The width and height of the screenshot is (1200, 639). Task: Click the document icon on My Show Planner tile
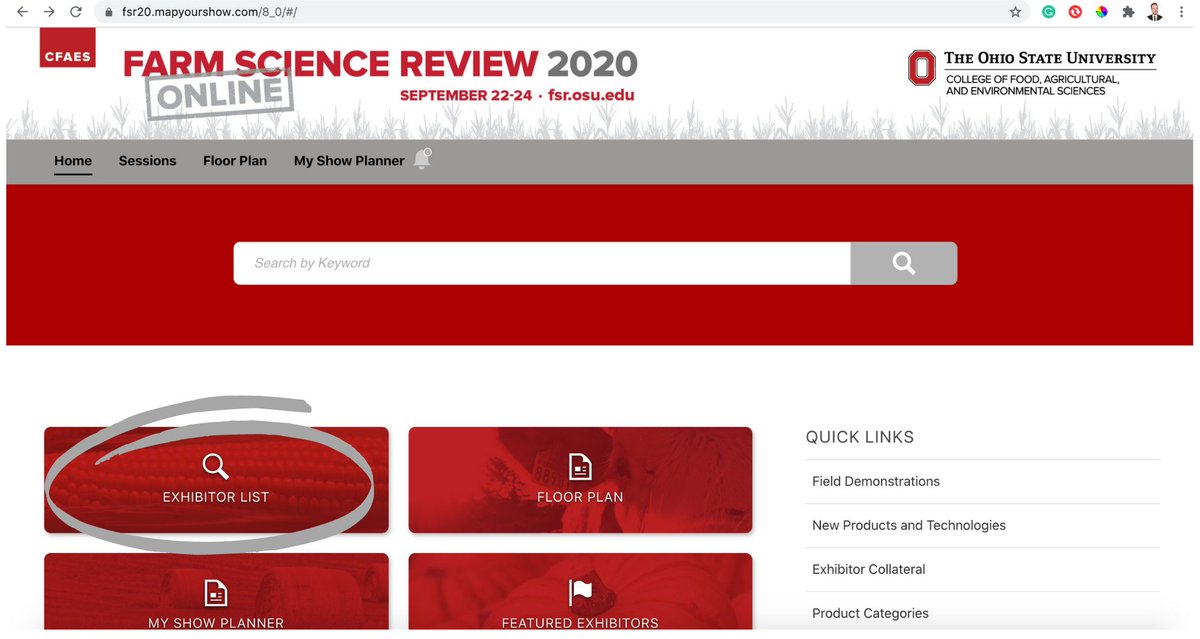tap(216, 593)
